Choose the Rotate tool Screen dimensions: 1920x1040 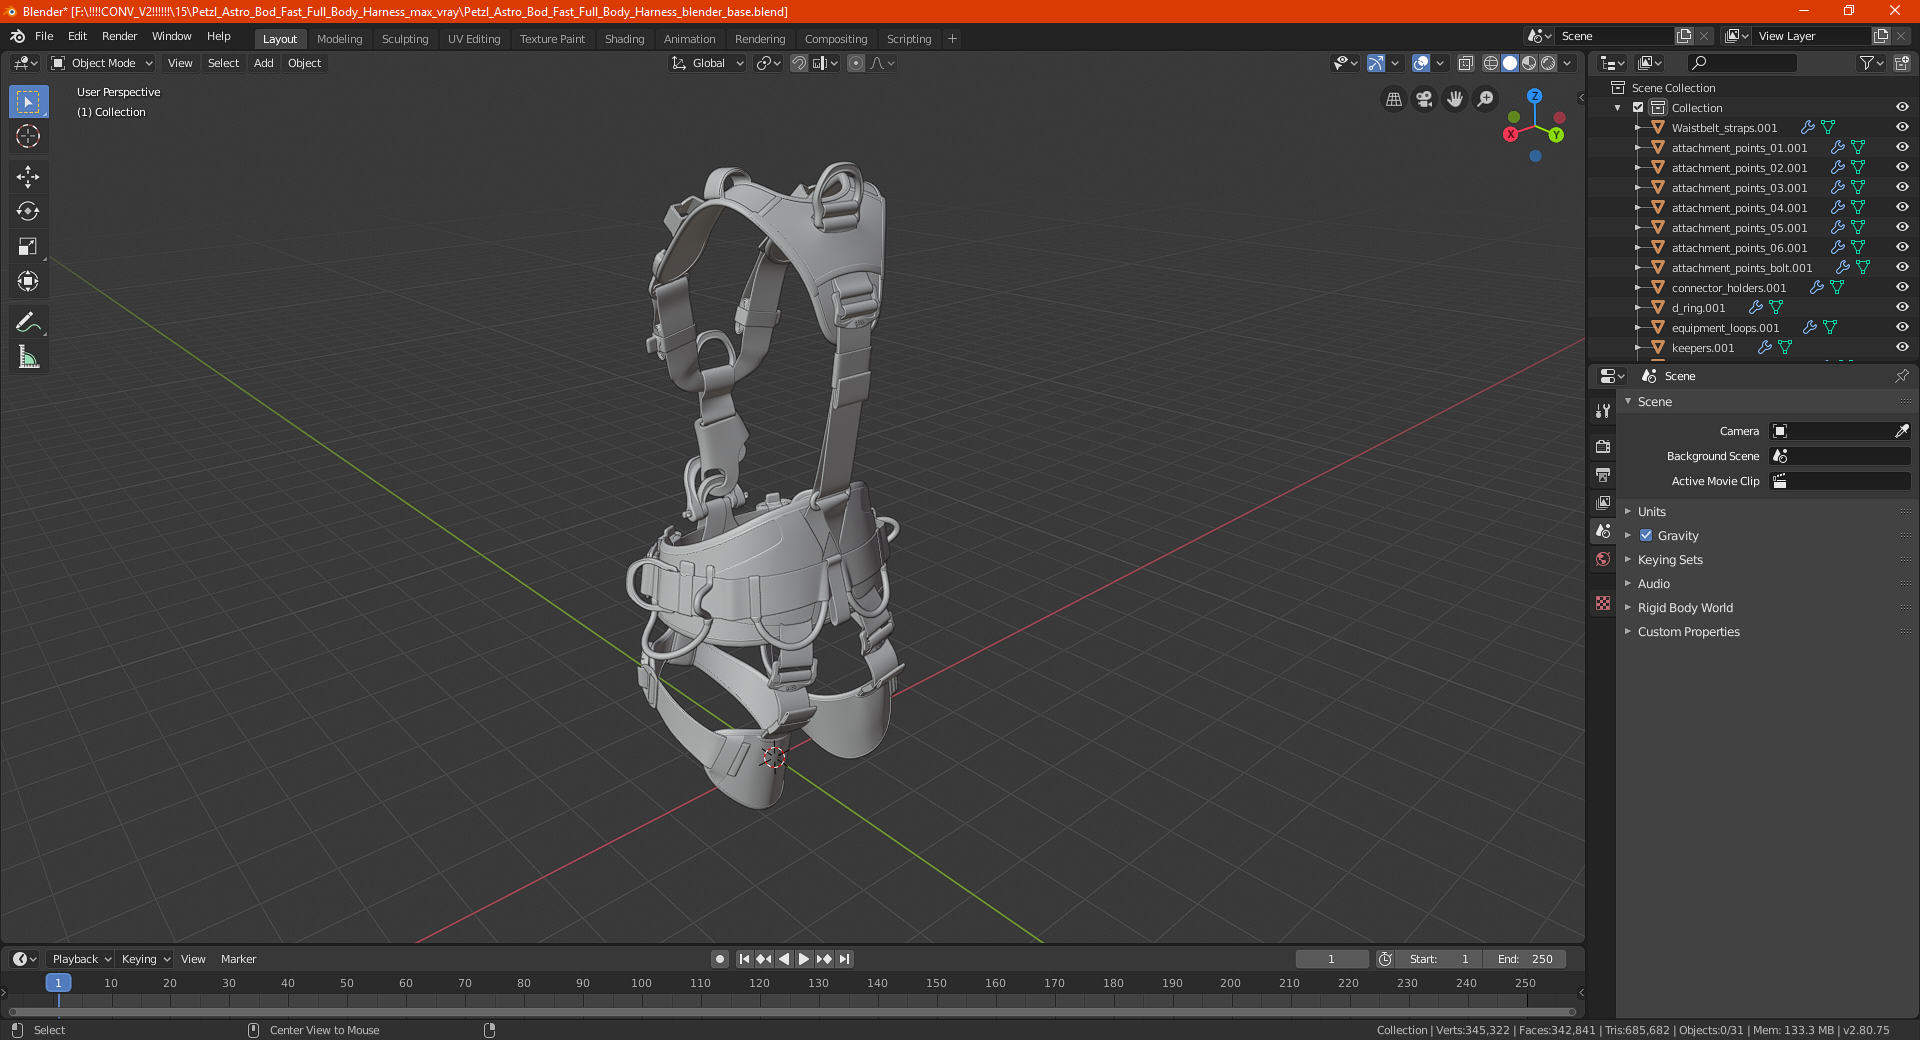click(28, 211)
